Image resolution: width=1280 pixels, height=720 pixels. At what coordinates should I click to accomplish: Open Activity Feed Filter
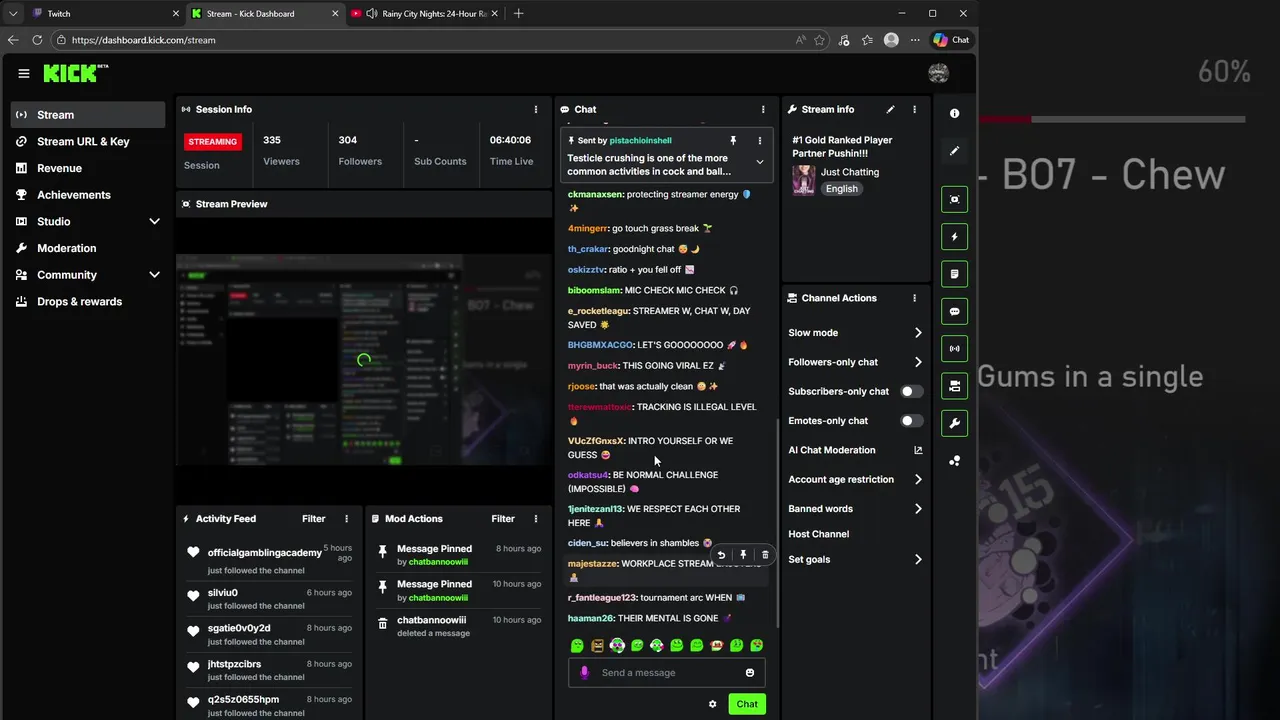click(314, 519)
